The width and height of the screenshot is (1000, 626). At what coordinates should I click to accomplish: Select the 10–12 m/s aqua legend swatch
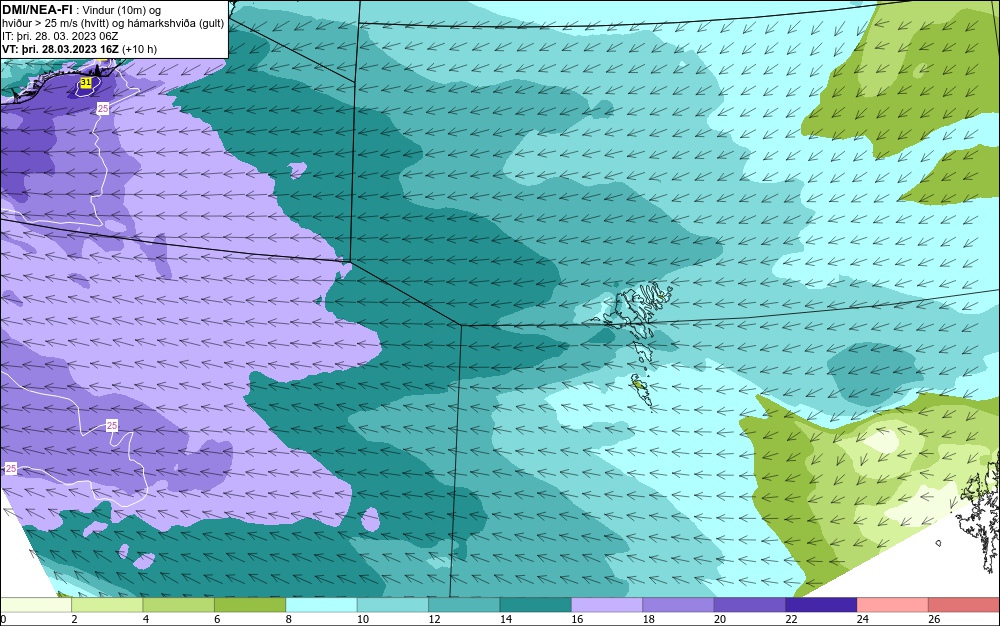[393, 605]
